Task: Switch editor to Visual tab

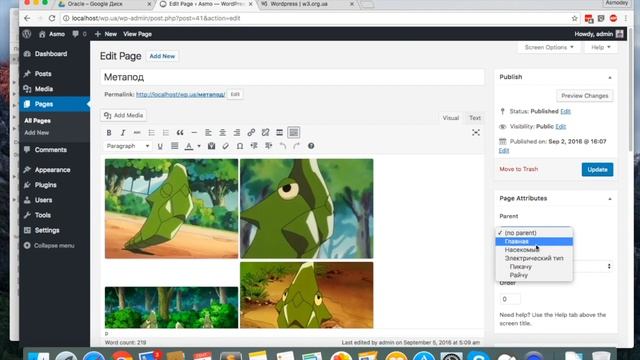Action: point(451,118)
